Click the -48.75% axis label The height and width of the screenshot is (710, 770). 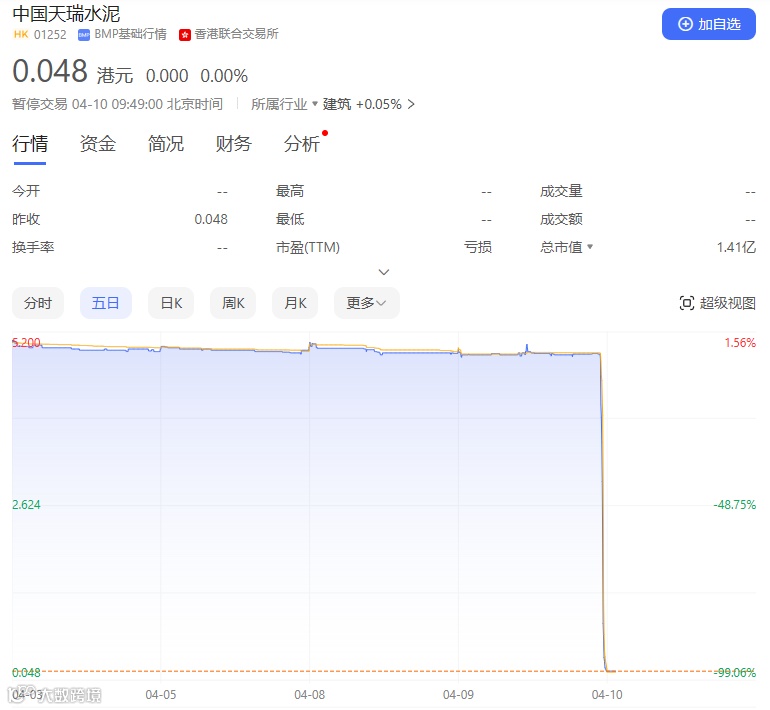coord(735,504)
